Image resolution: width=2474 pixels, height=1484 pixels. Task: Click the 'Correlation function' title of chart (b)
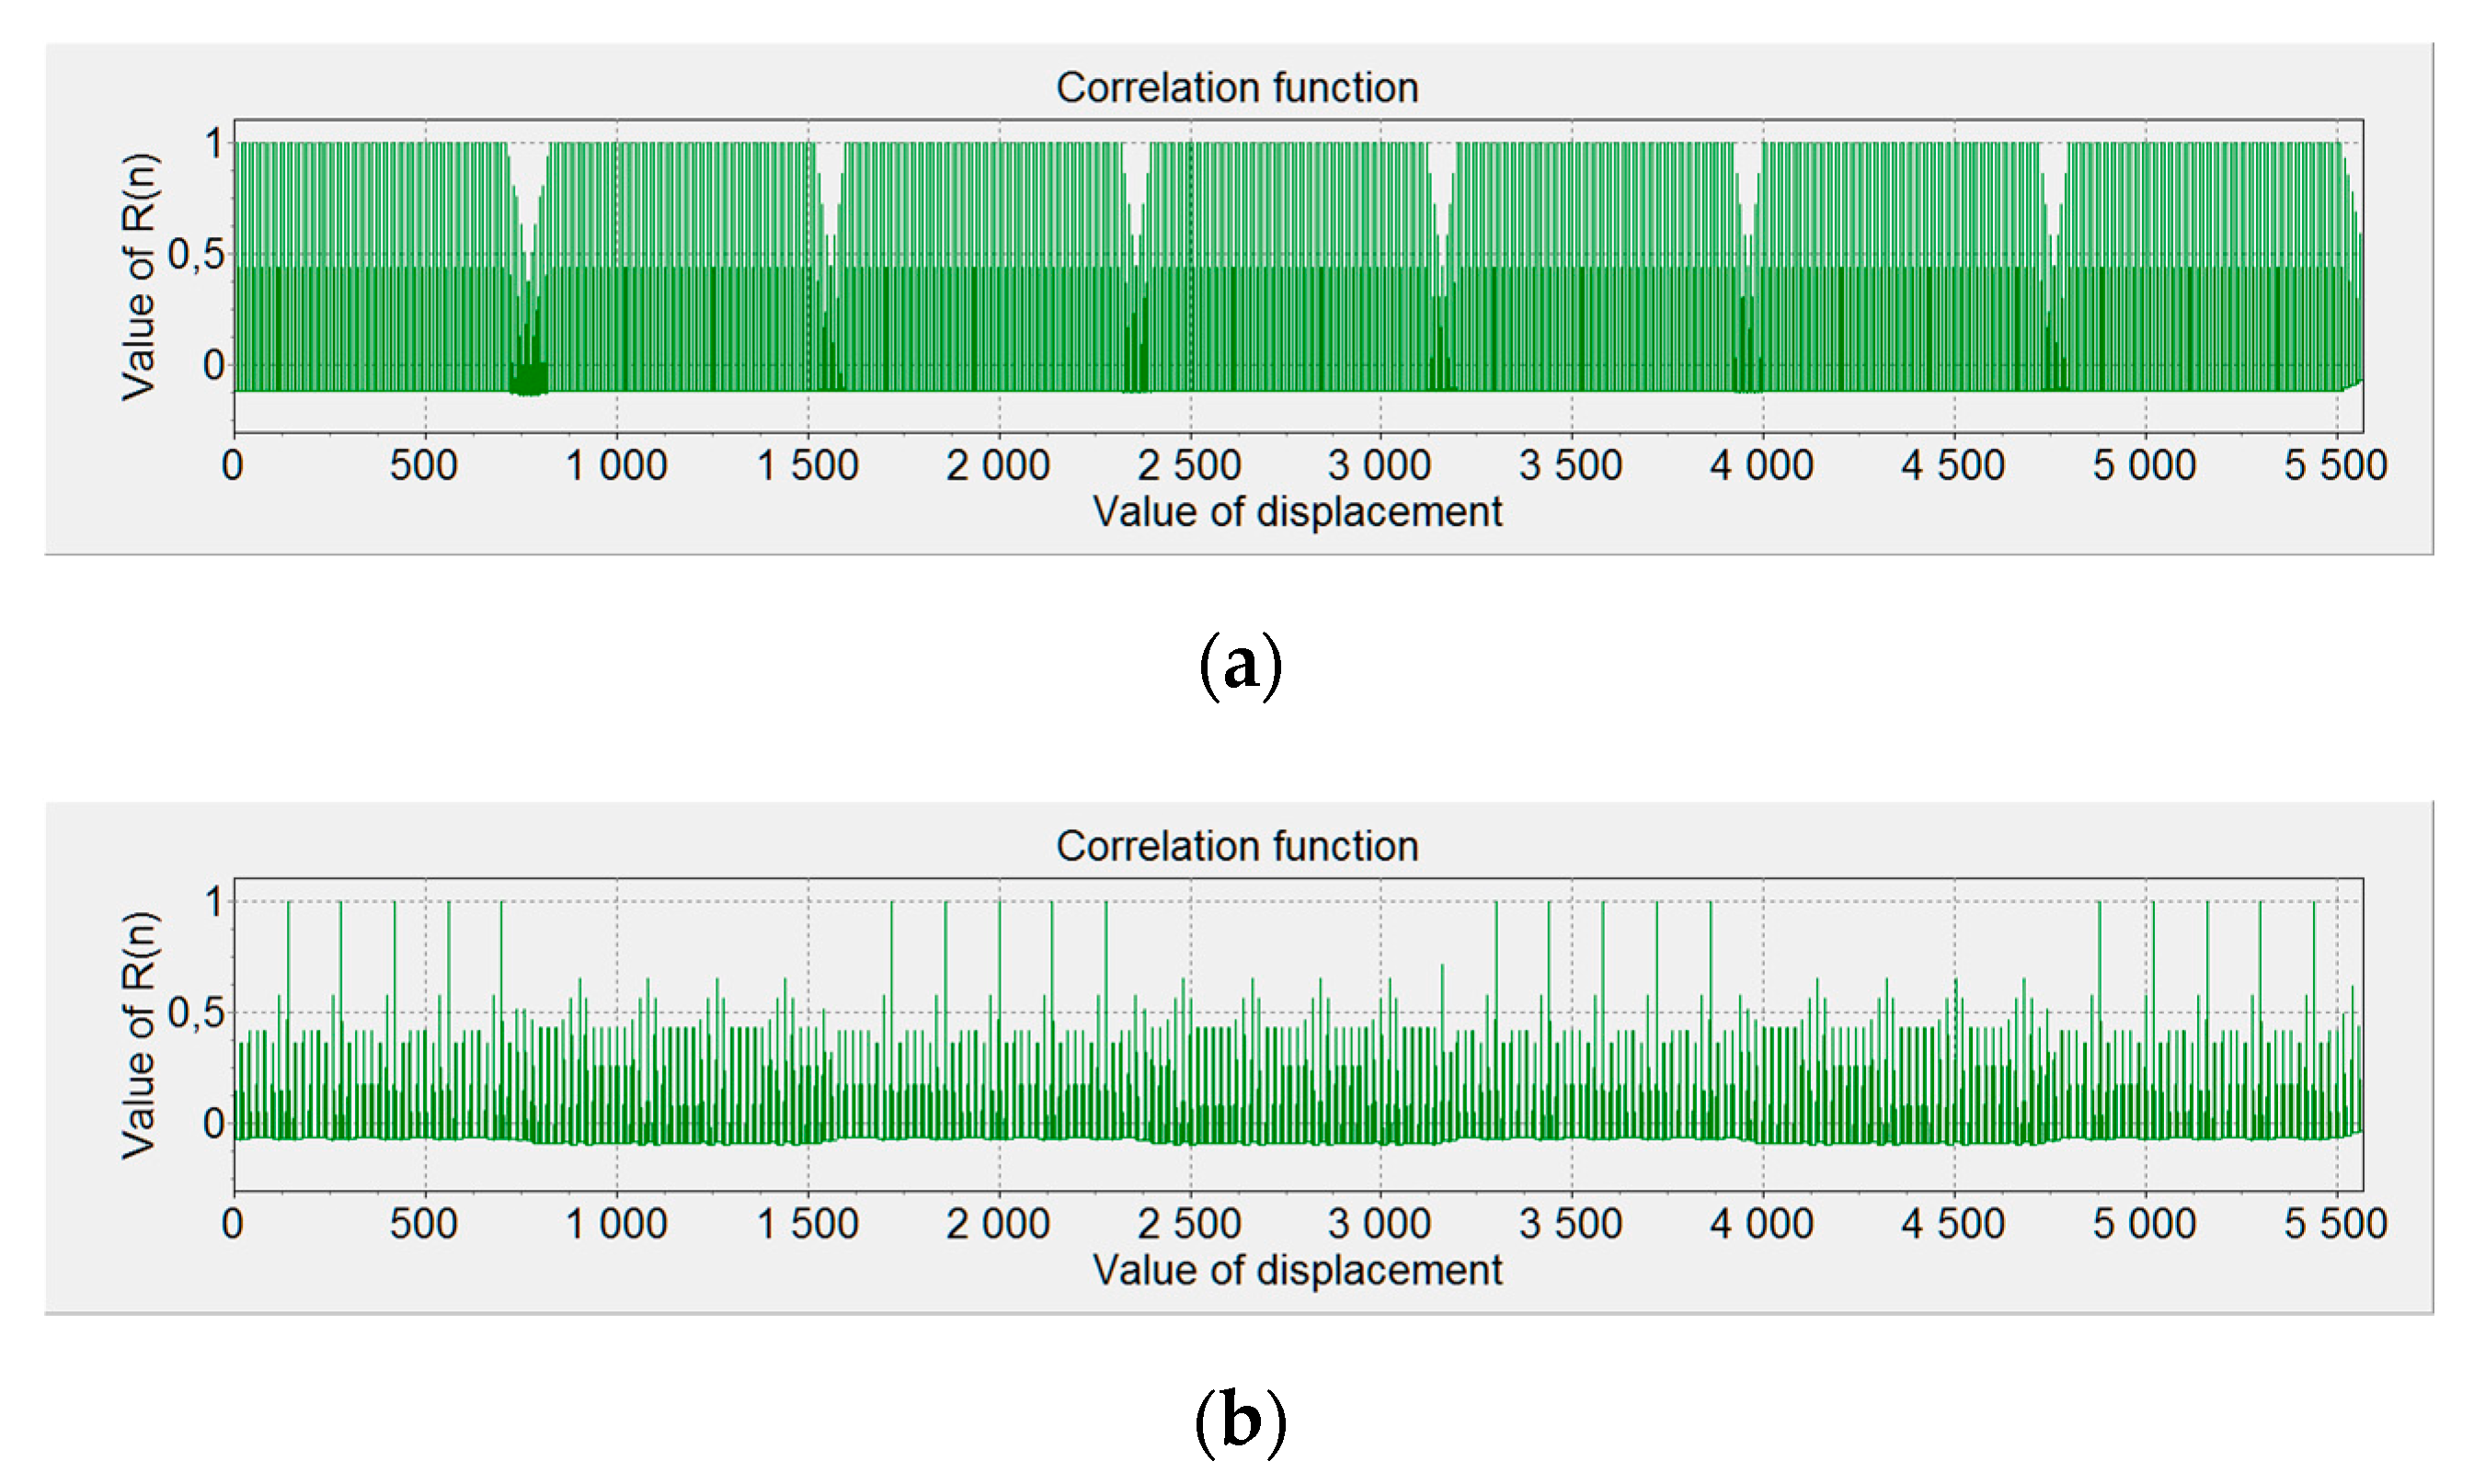pyautogui.click(x=1236, y=846)
